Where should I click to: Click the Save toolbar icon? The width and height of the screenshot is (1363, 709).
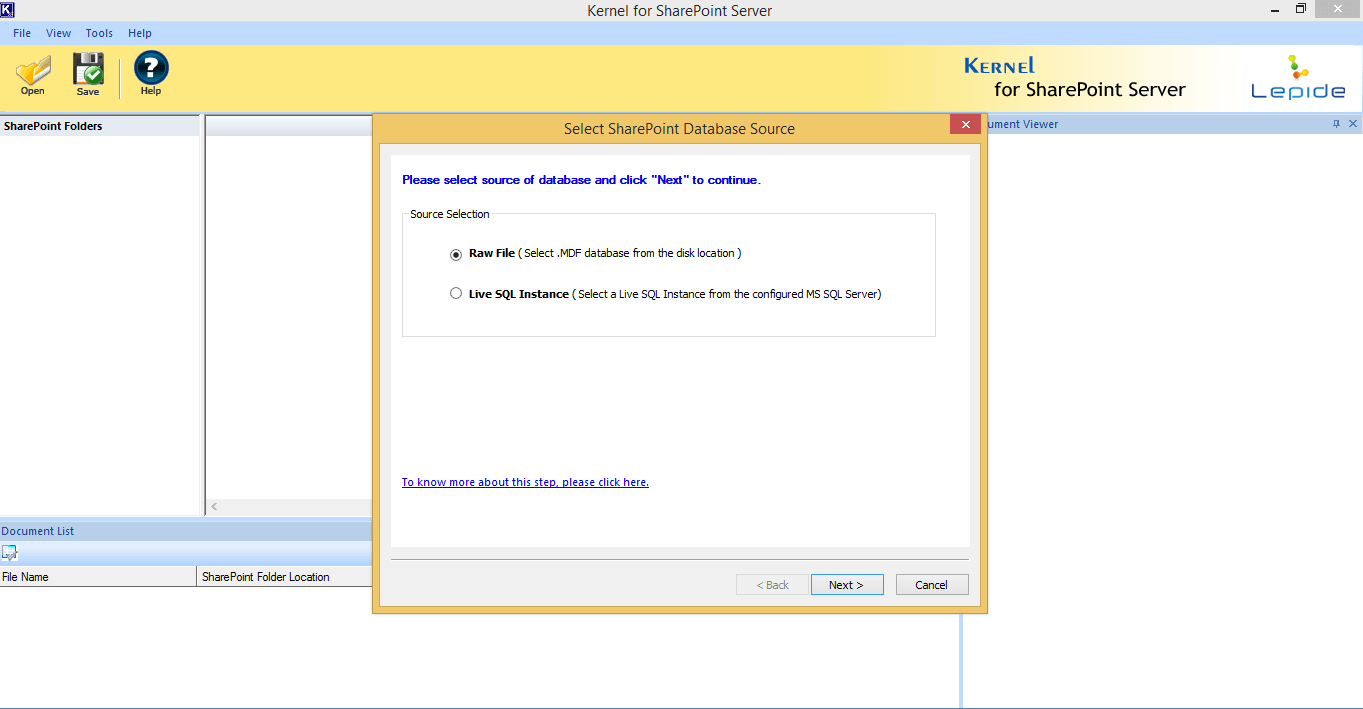click(88, 75)
